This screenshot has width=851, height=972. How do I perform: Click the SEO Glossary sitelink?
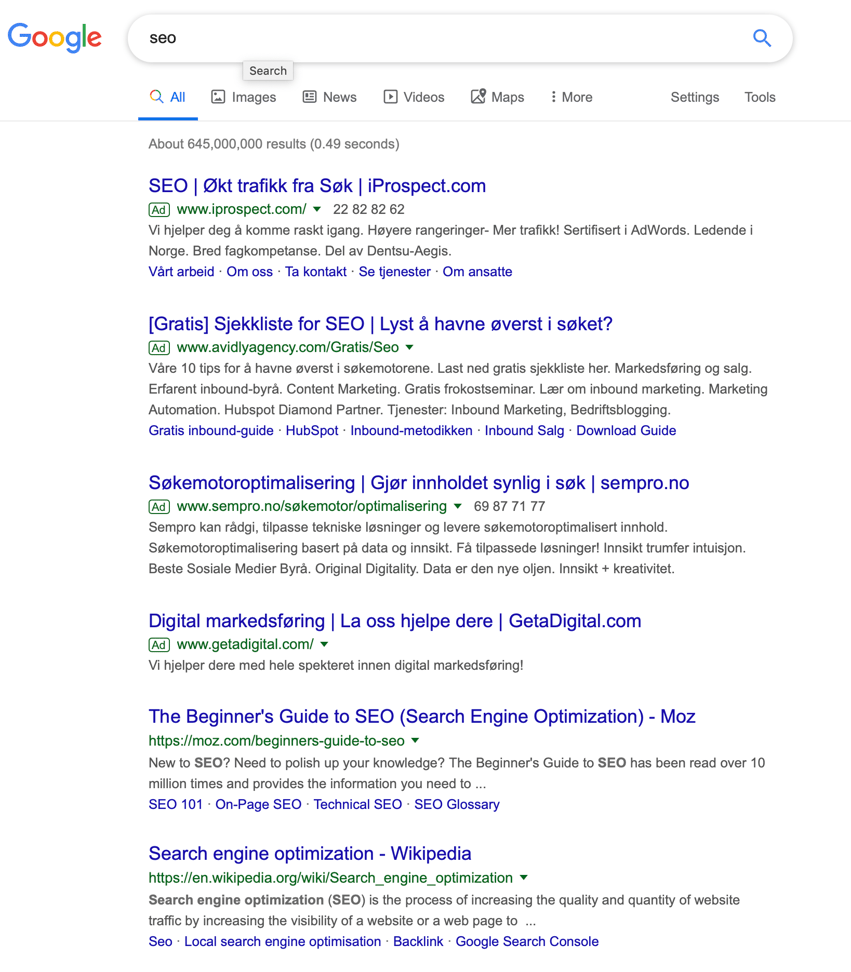[457, 805]
